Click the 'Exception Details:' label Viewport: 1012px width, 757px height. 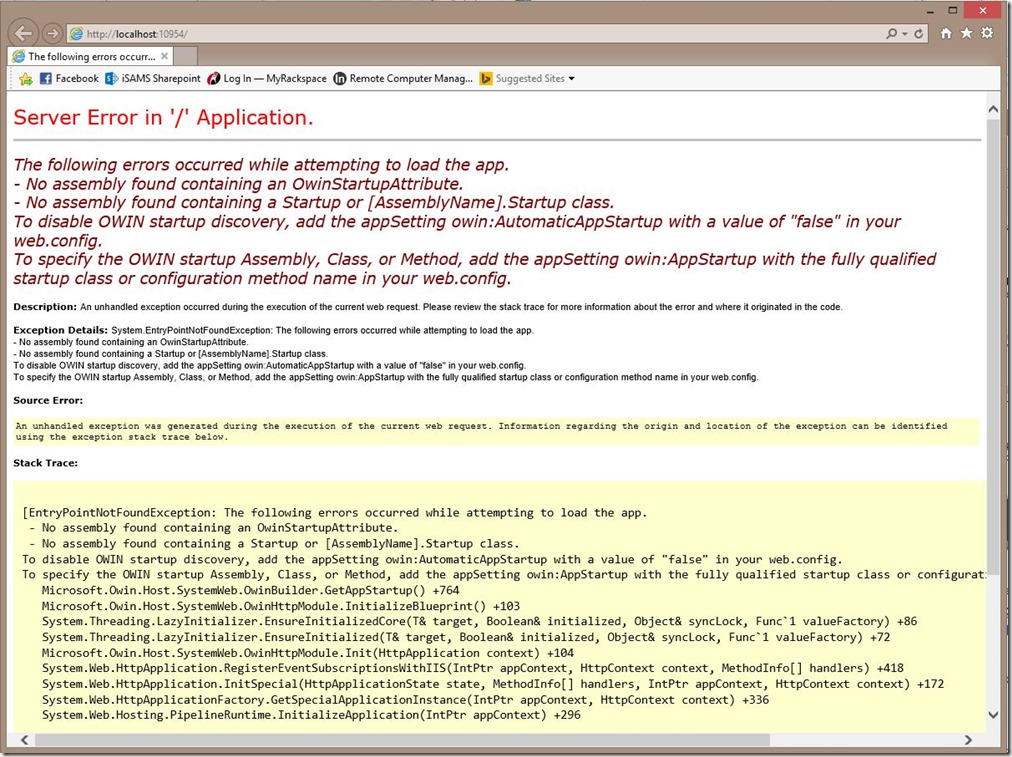click(x=60, y=330)
